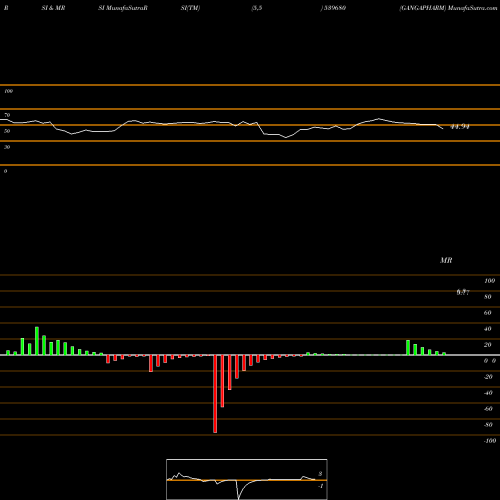
Task: Click the 'SI & MR' header text
Action: click(x=53, y=8)
